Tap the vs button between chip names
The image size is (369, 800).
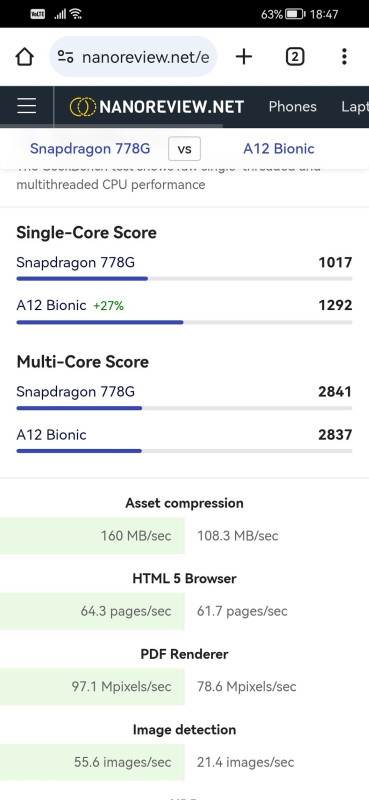click(184, 149)
